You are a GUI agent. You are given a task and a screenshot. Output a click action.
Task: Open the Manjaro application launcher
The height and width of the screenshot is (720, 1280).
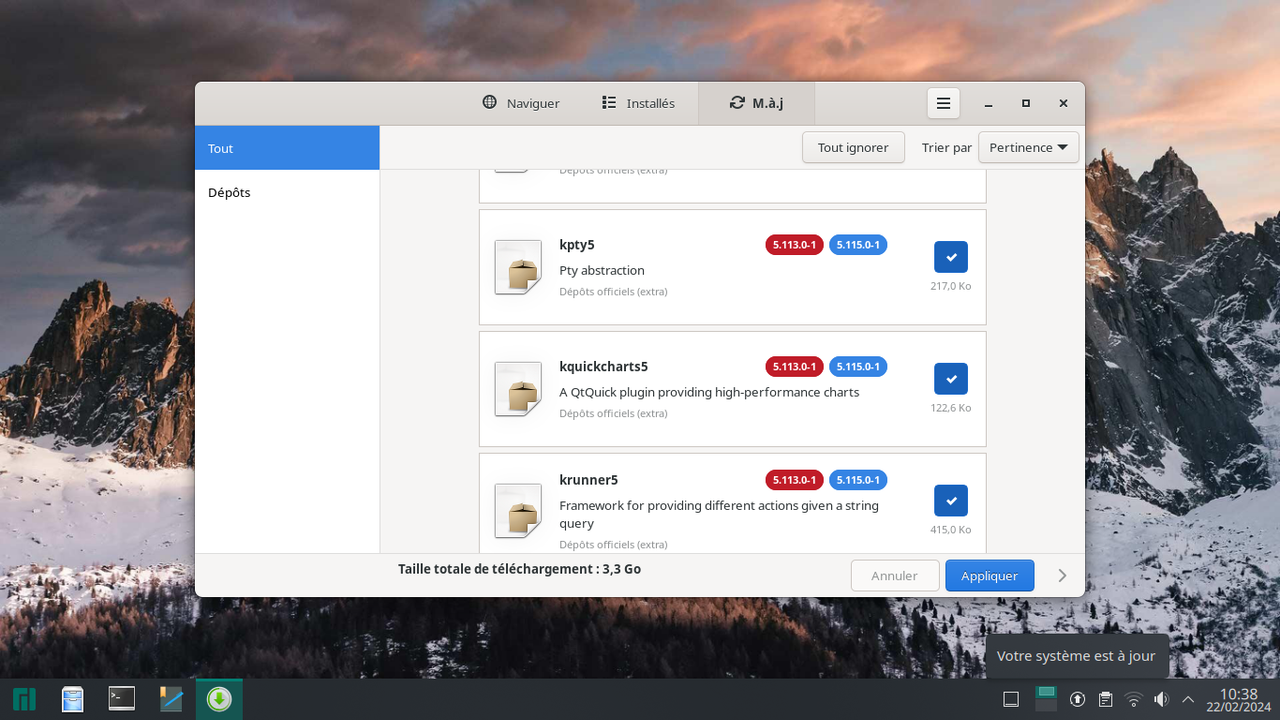point(24,699)
